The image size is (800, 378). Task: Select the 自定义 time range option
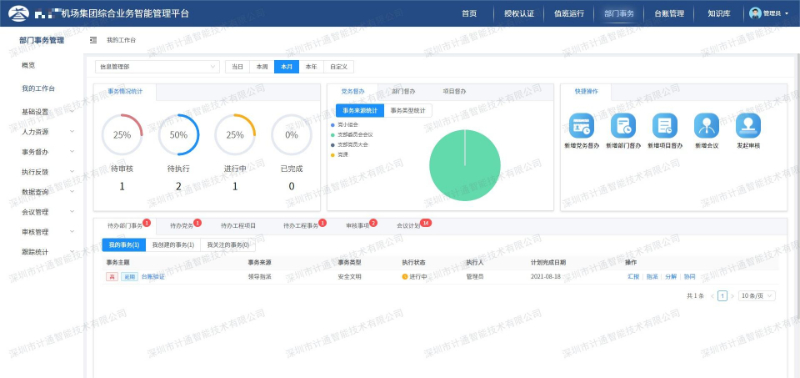tap(338, 67)
